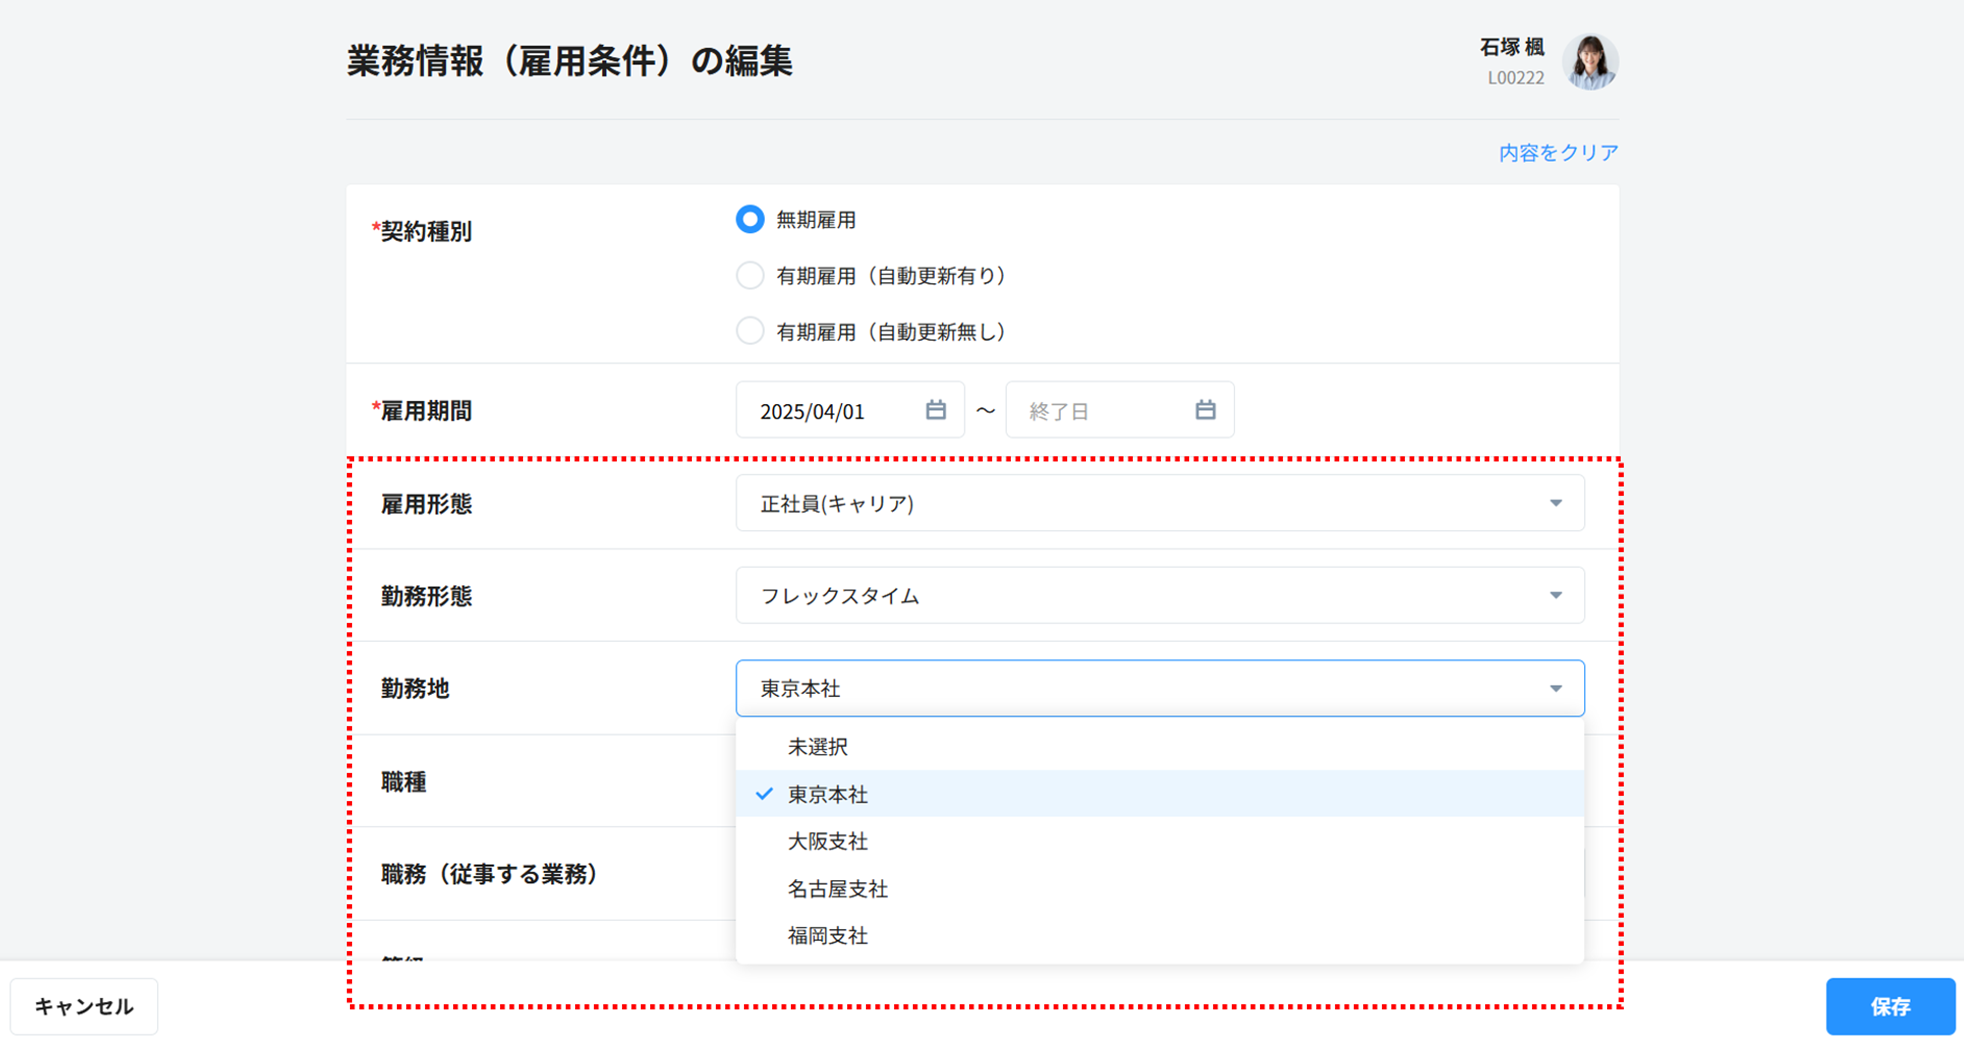Click the 石塚 楓 profile avatar

[1589, 62]
